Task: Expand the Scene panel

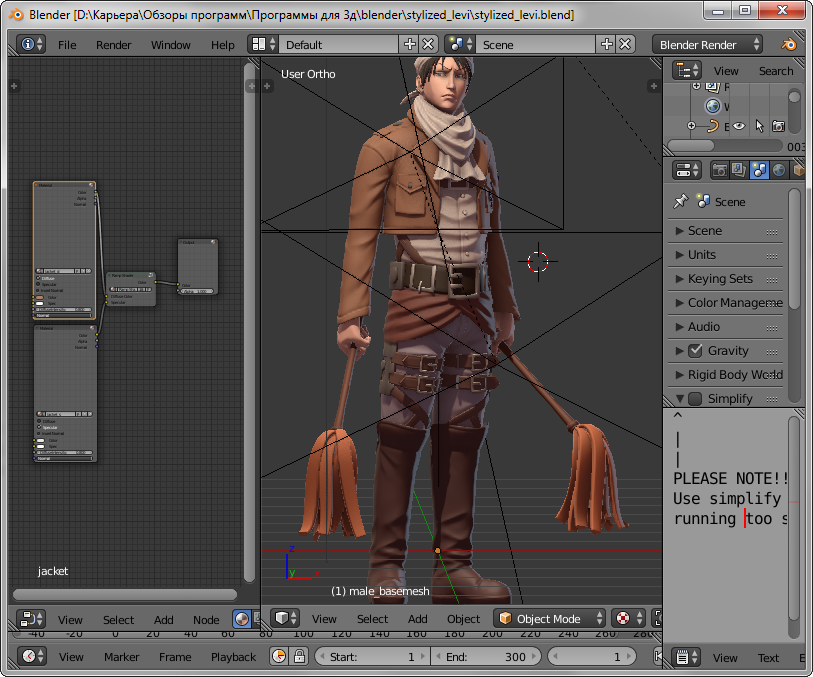Action: click(x=725, y=231)
